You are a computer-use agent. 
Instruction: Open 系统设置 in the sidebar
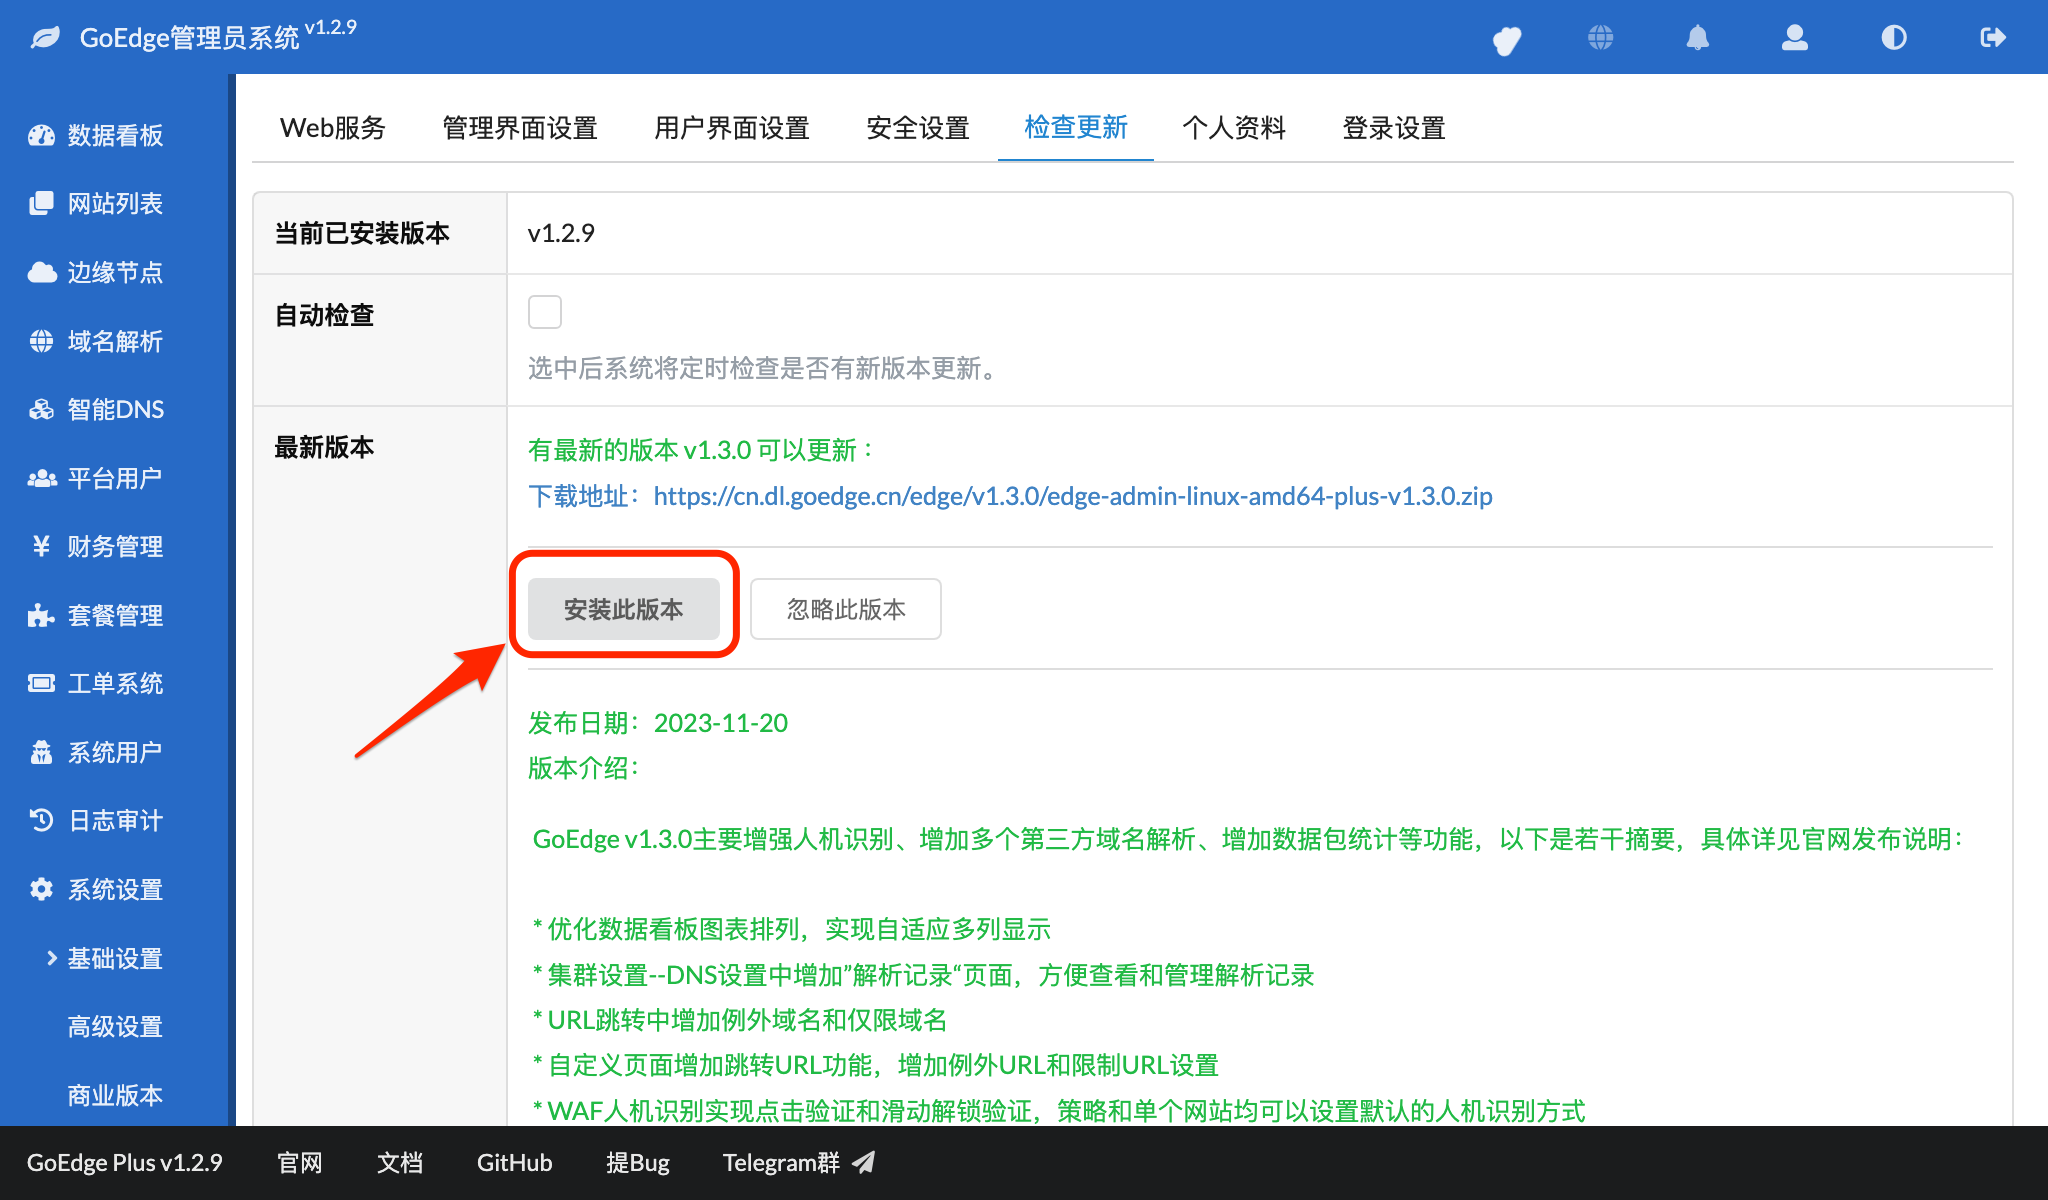point(114,889)
